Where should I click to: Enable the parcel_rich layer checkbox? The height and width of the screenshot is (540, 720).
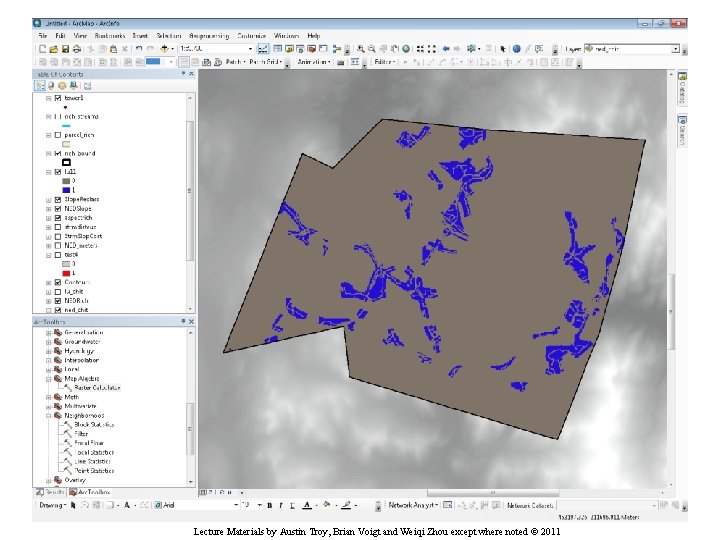coord(57,134)
